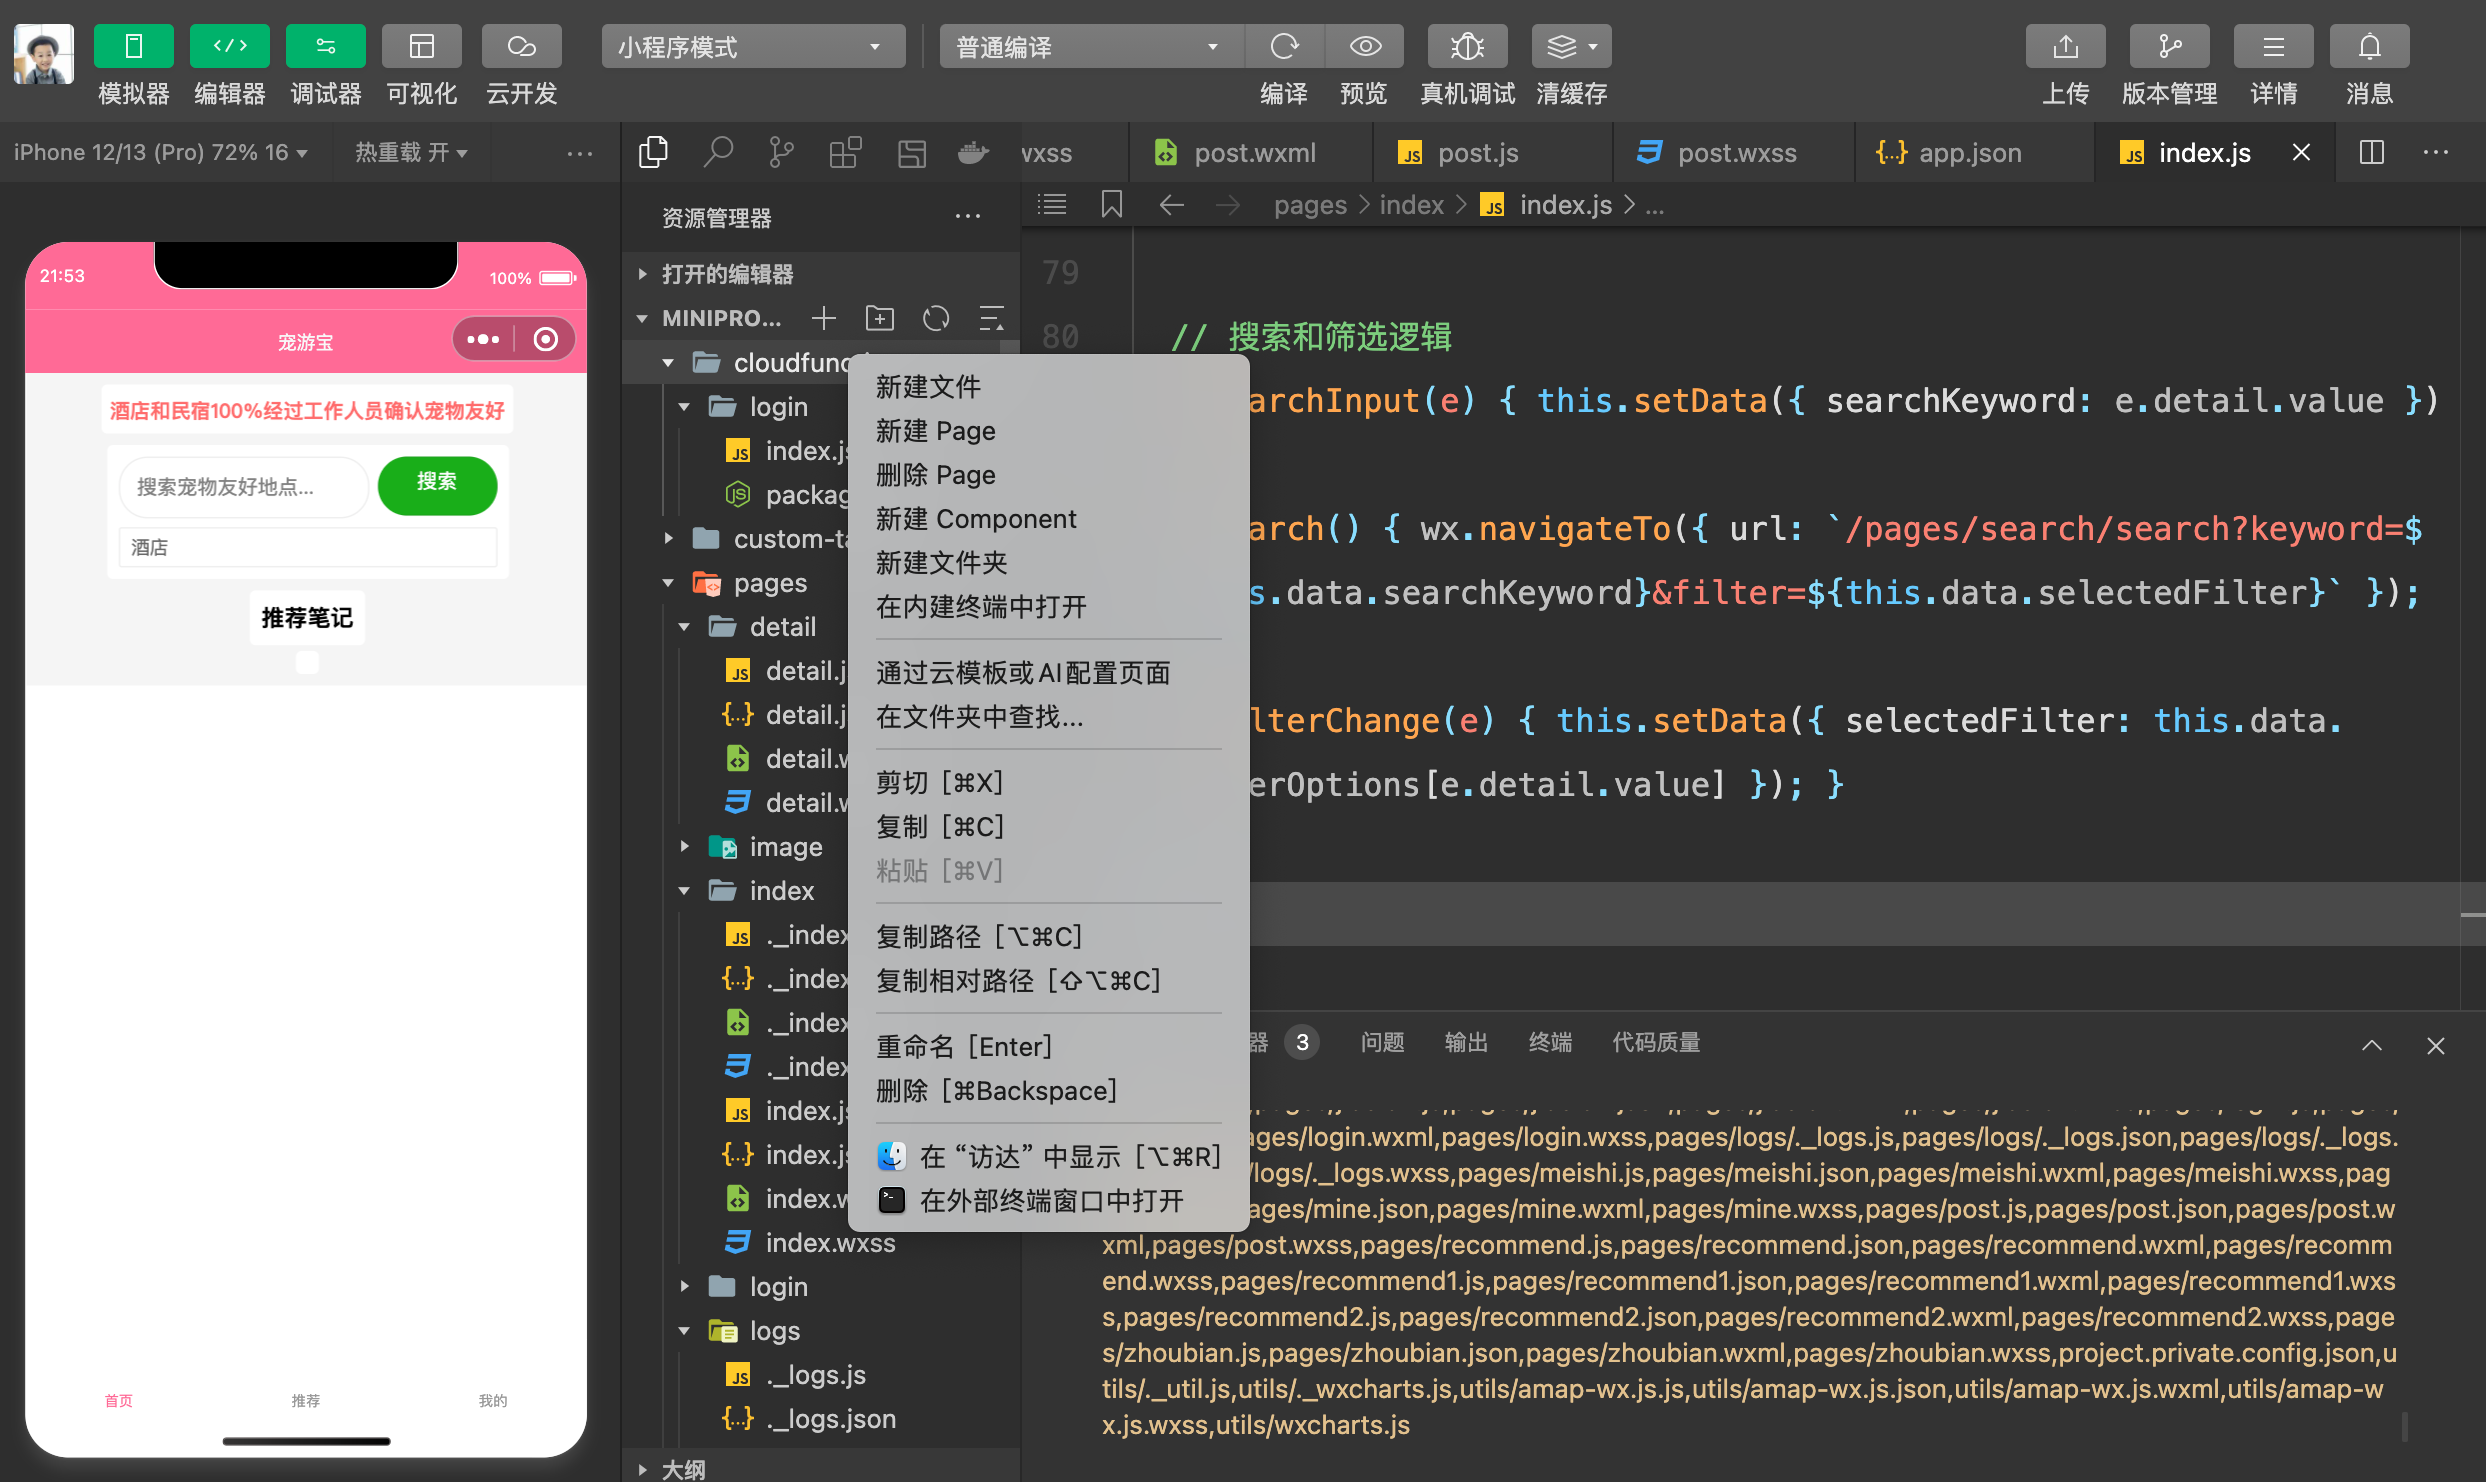Open the source control sidebar icon
The height and width of the screenshot is (1482, 2486).
pyautogui.click(x=781, y=153)
